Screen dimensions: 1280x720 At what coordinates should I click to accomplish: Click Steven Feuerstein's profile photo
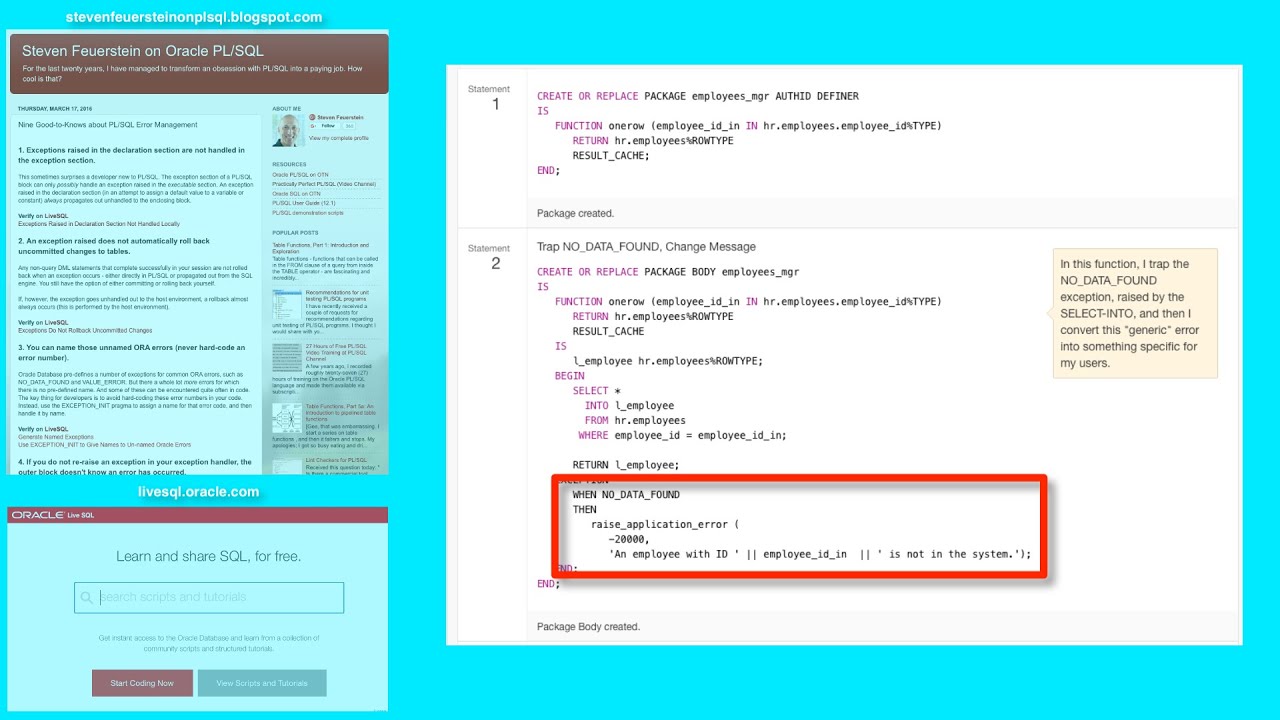coord(288,129)
